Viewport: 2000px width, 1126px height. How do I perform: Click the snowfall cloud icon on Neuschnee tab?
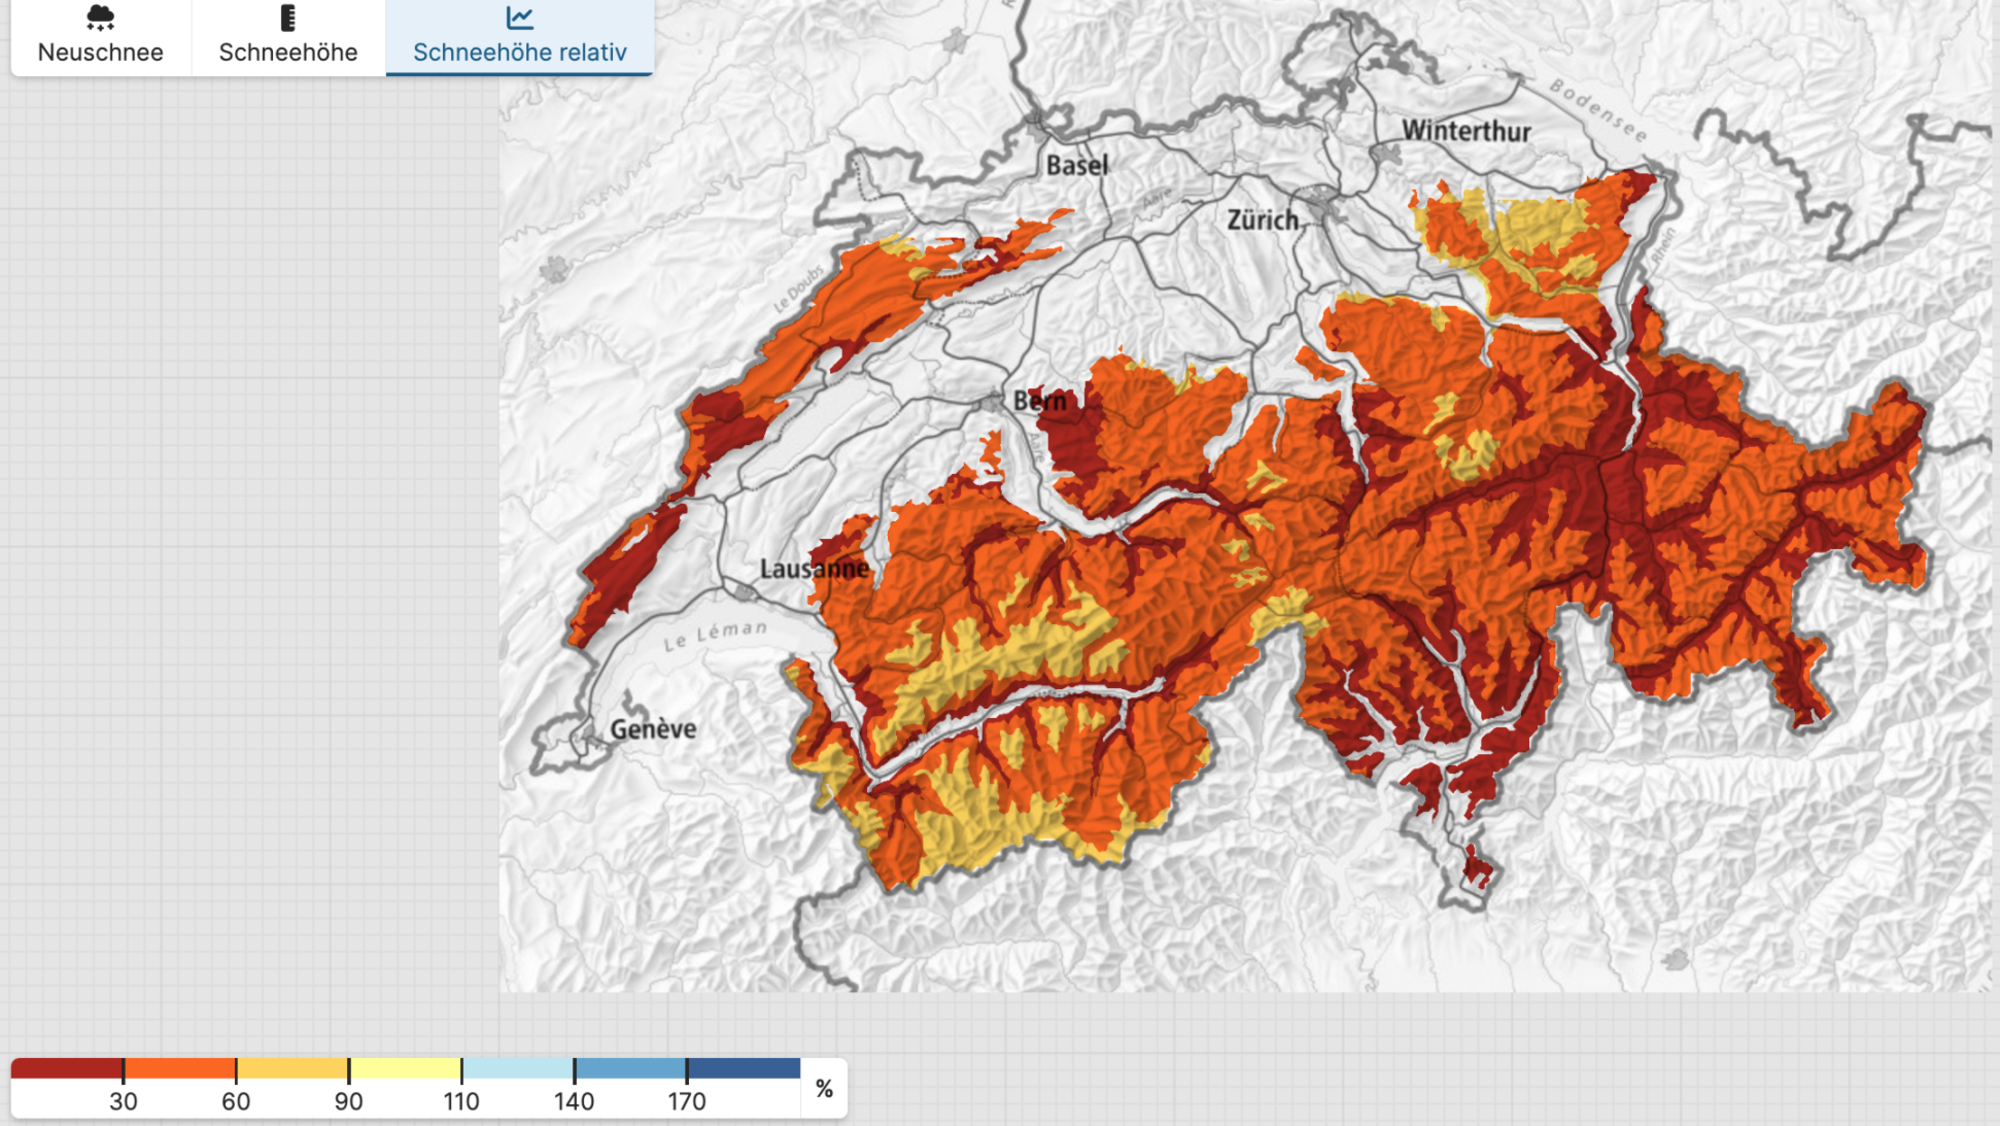tap(99, 16)
